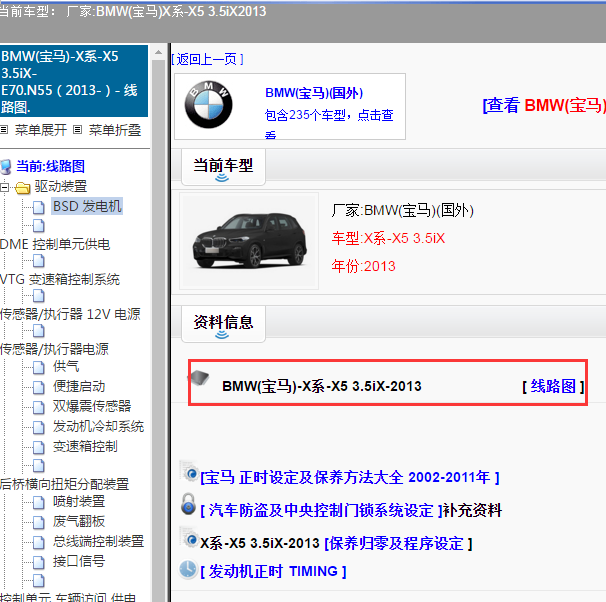
Task: Click the BMW roundel logo
Action: tap(208, 105)
